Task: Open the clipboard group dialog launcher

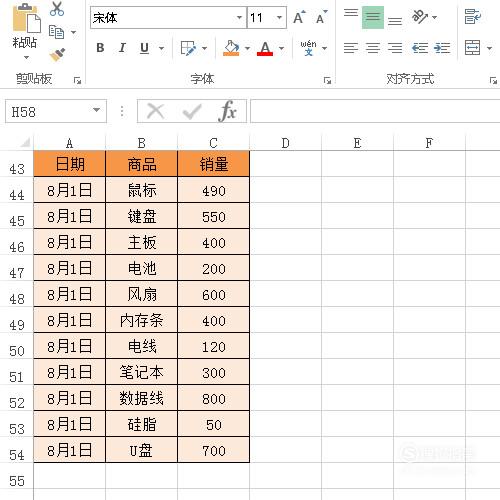Action: click(x=77, y=80)
